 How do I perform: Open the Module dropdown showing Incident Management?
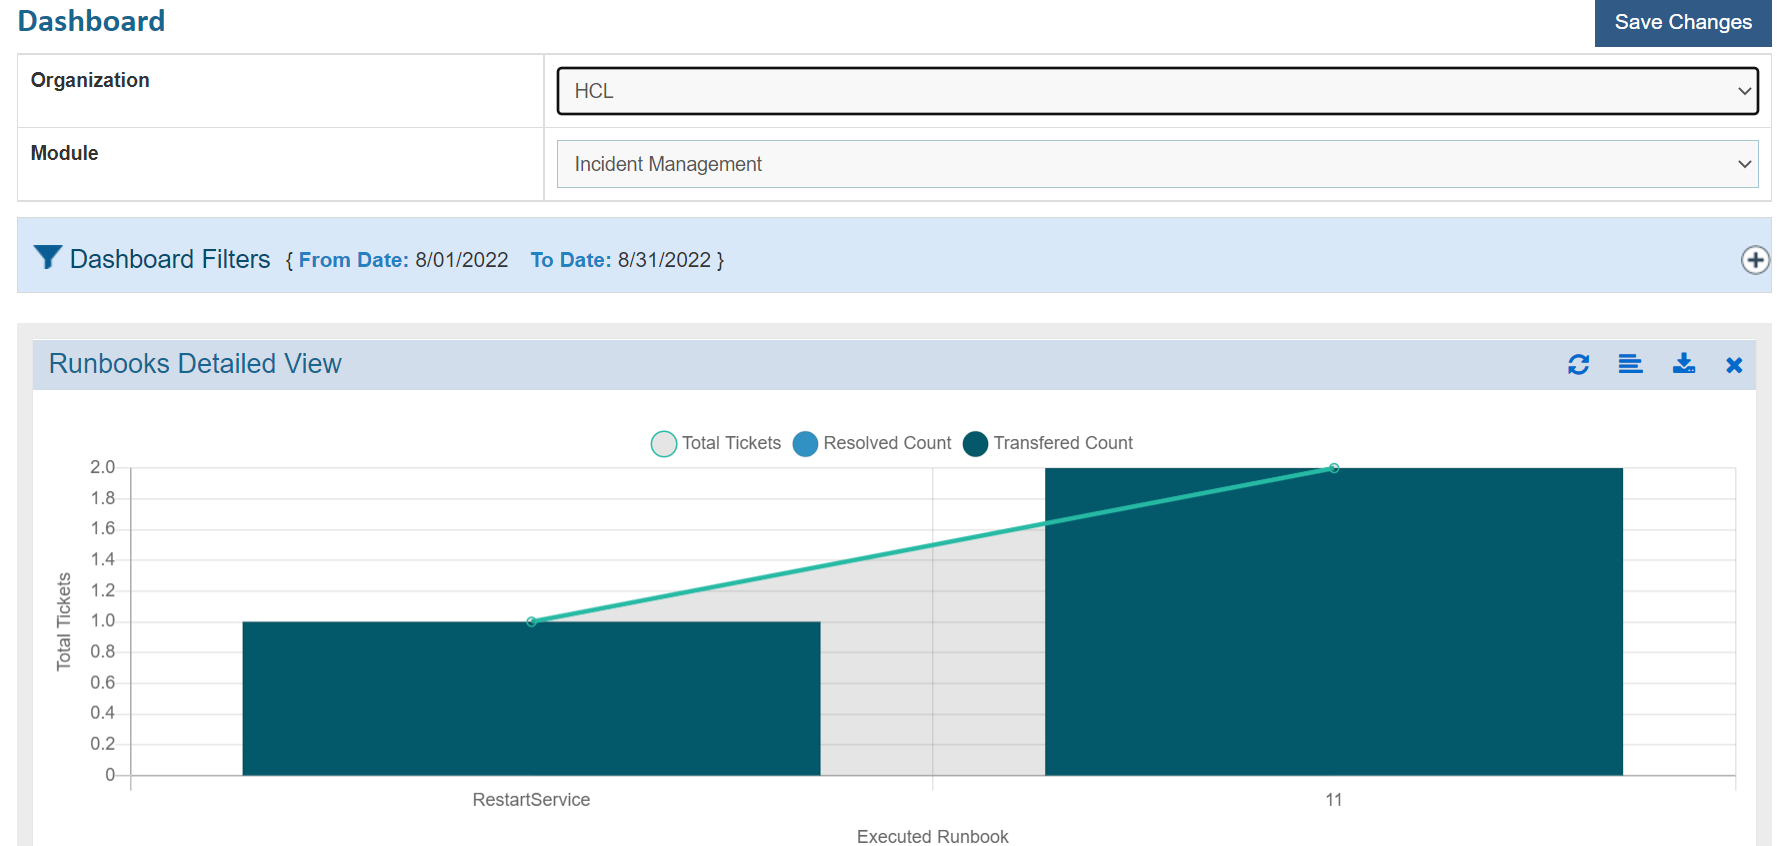1157,164
